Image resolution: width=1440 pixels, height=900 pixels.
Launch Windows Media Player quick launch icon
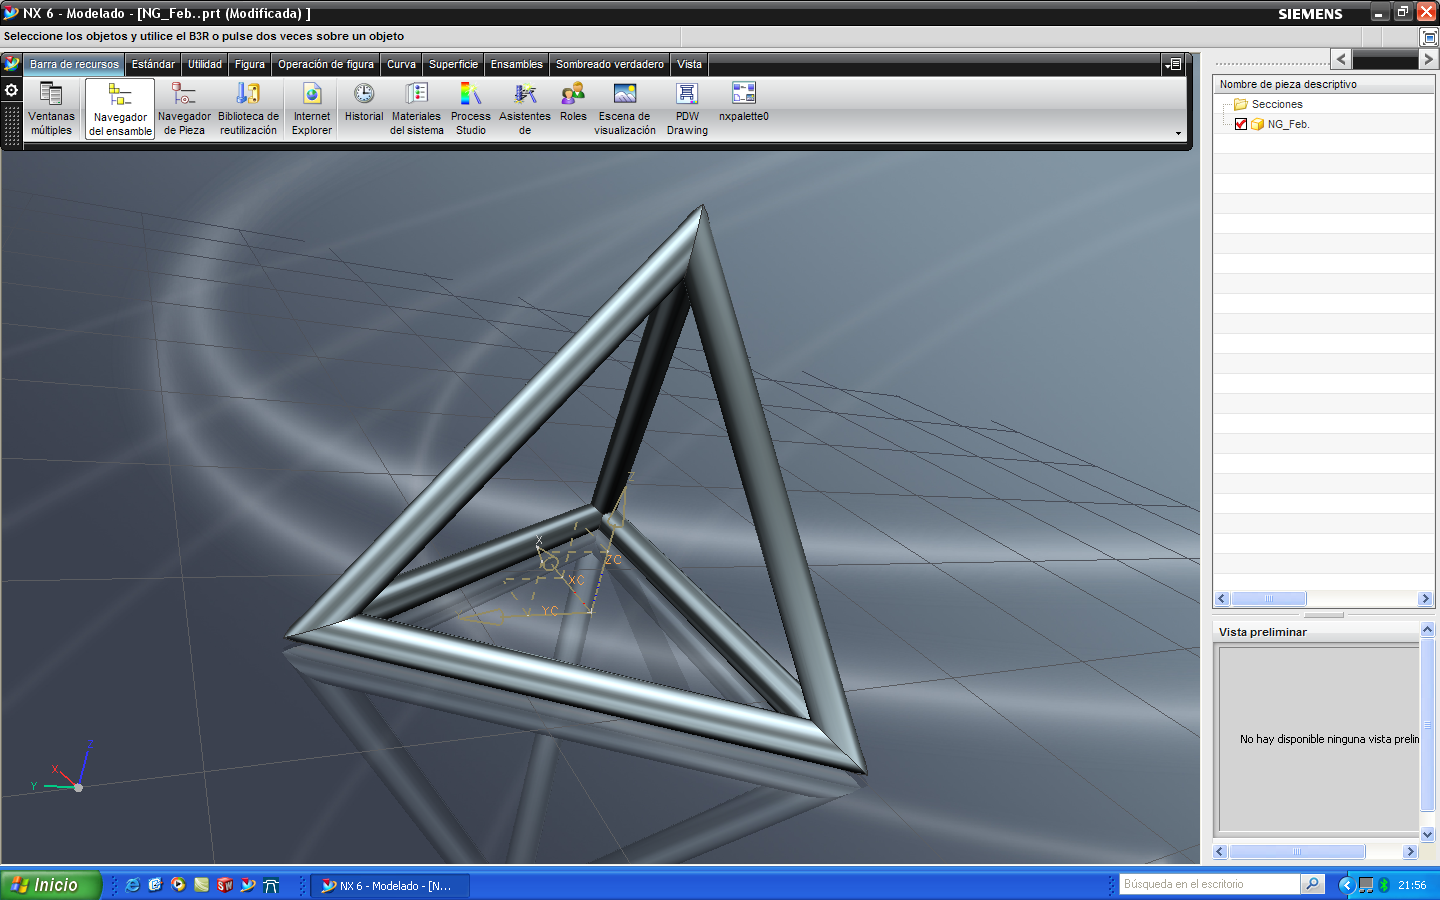178,885
